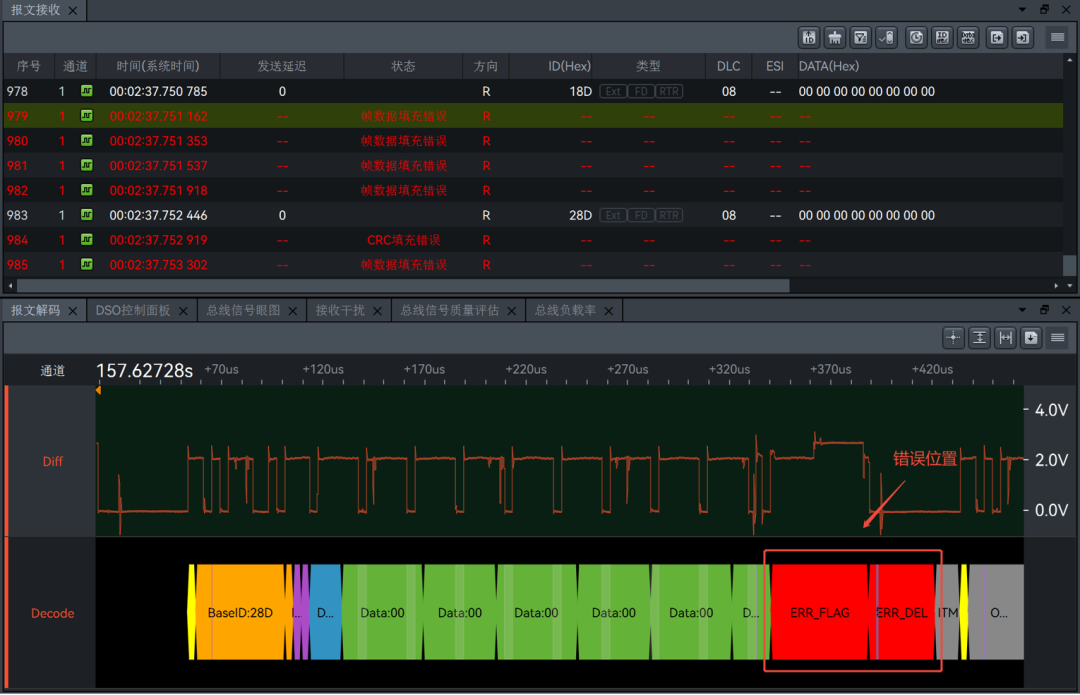Click the green channel icon in row 983

point(87,215)
